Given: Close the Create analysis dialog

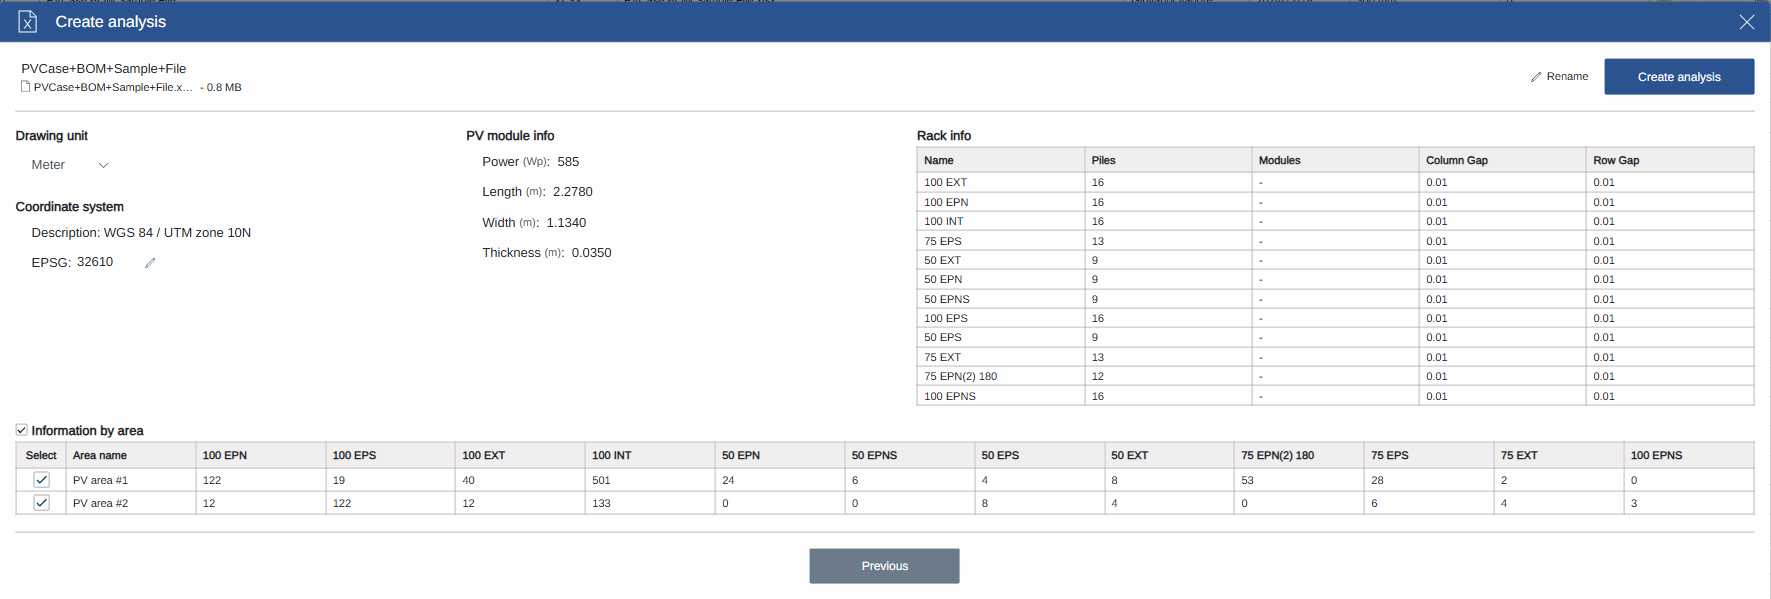Looking at the screenshot, I should 1746,22.
